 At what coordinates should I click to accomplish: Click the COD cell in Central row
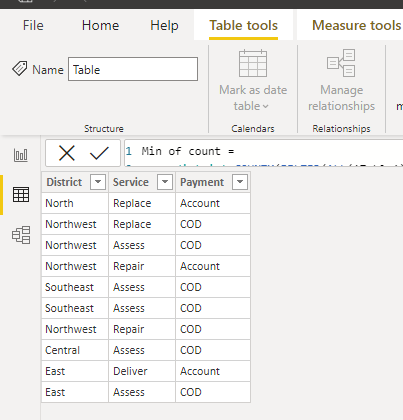click(213, 350)
